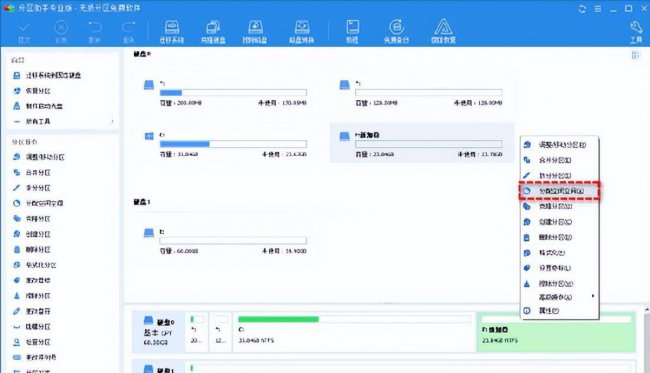Image resolution: width=650 pixels, height=373 pixels.
Task: Select context menu 设置卷标 entry
Action: click(559, 268)
